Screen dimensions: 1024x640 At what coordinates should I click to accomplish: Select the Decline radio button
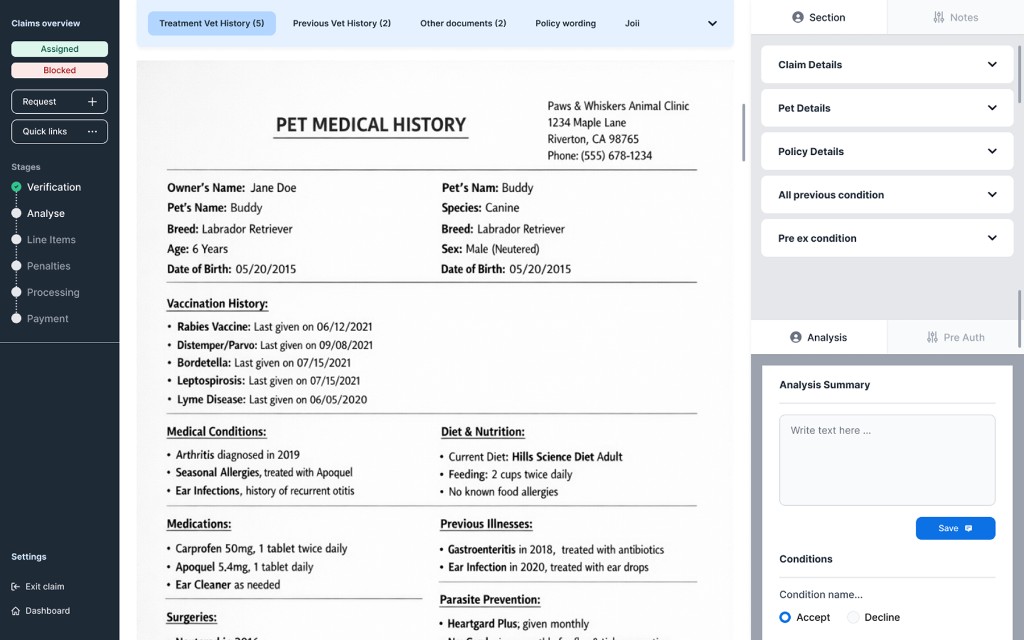853,617
